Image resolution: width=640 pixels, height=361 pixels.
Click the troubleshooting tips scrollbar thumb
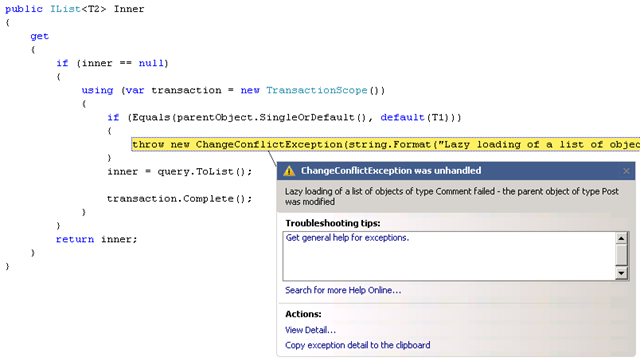tap(621, 255)
